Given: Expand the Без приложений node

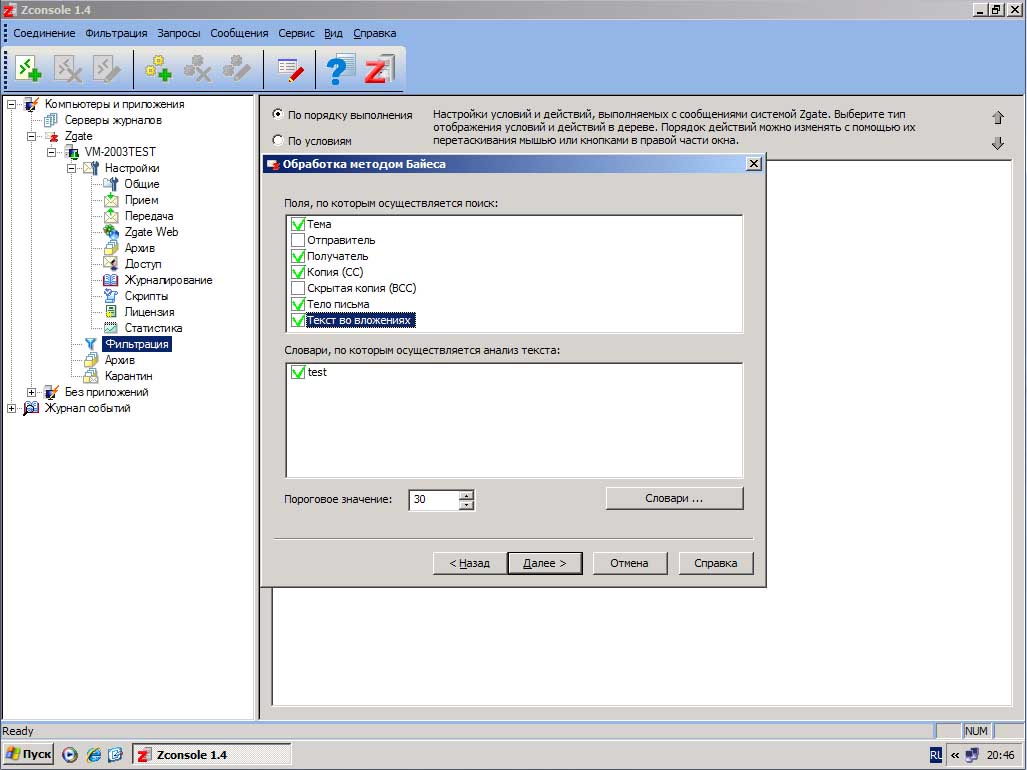Looking at the screenshot, I should tap(31, 392).
